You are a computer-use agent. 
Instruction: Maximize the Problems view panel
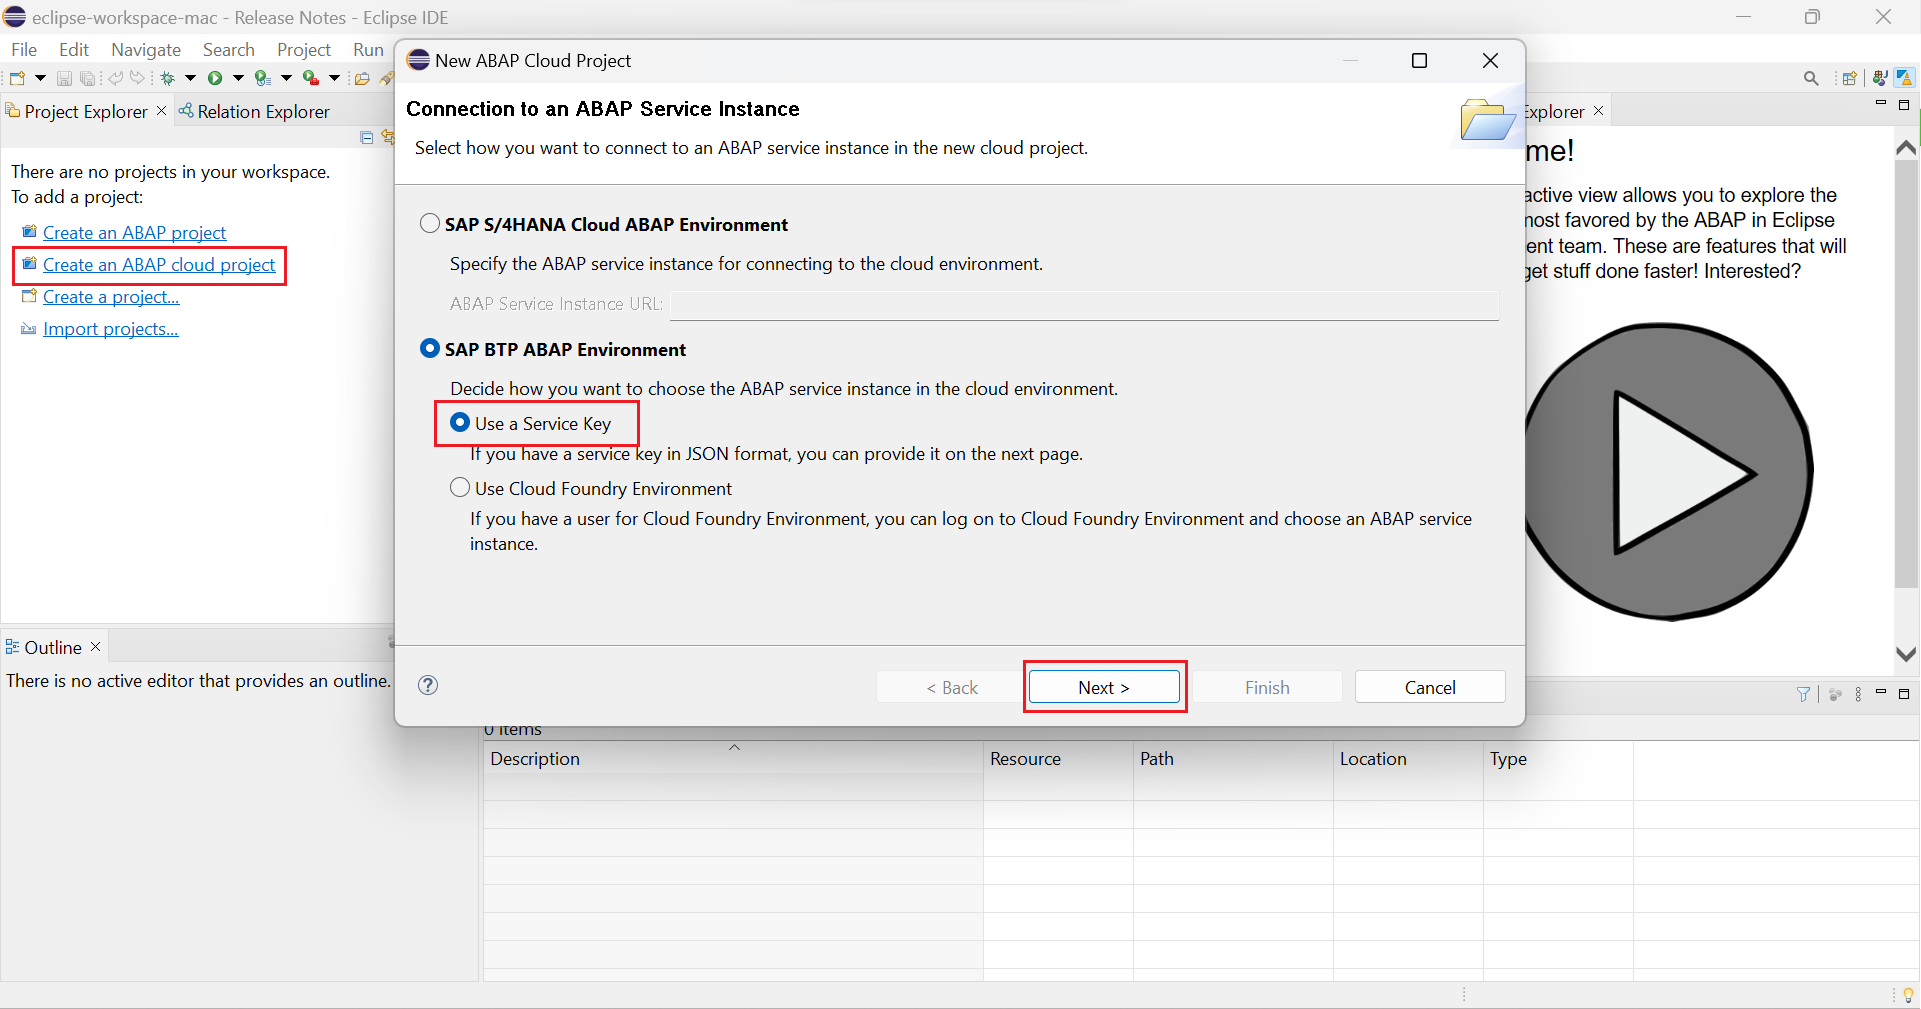1904,693
